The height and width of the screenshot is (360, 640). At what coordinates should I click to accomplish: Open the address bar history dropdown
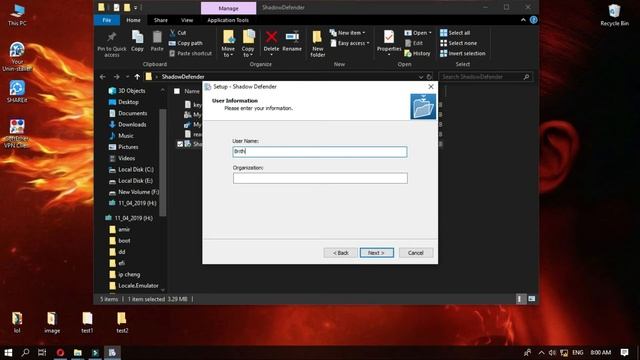pyautogui.click(x=420, y=77)
